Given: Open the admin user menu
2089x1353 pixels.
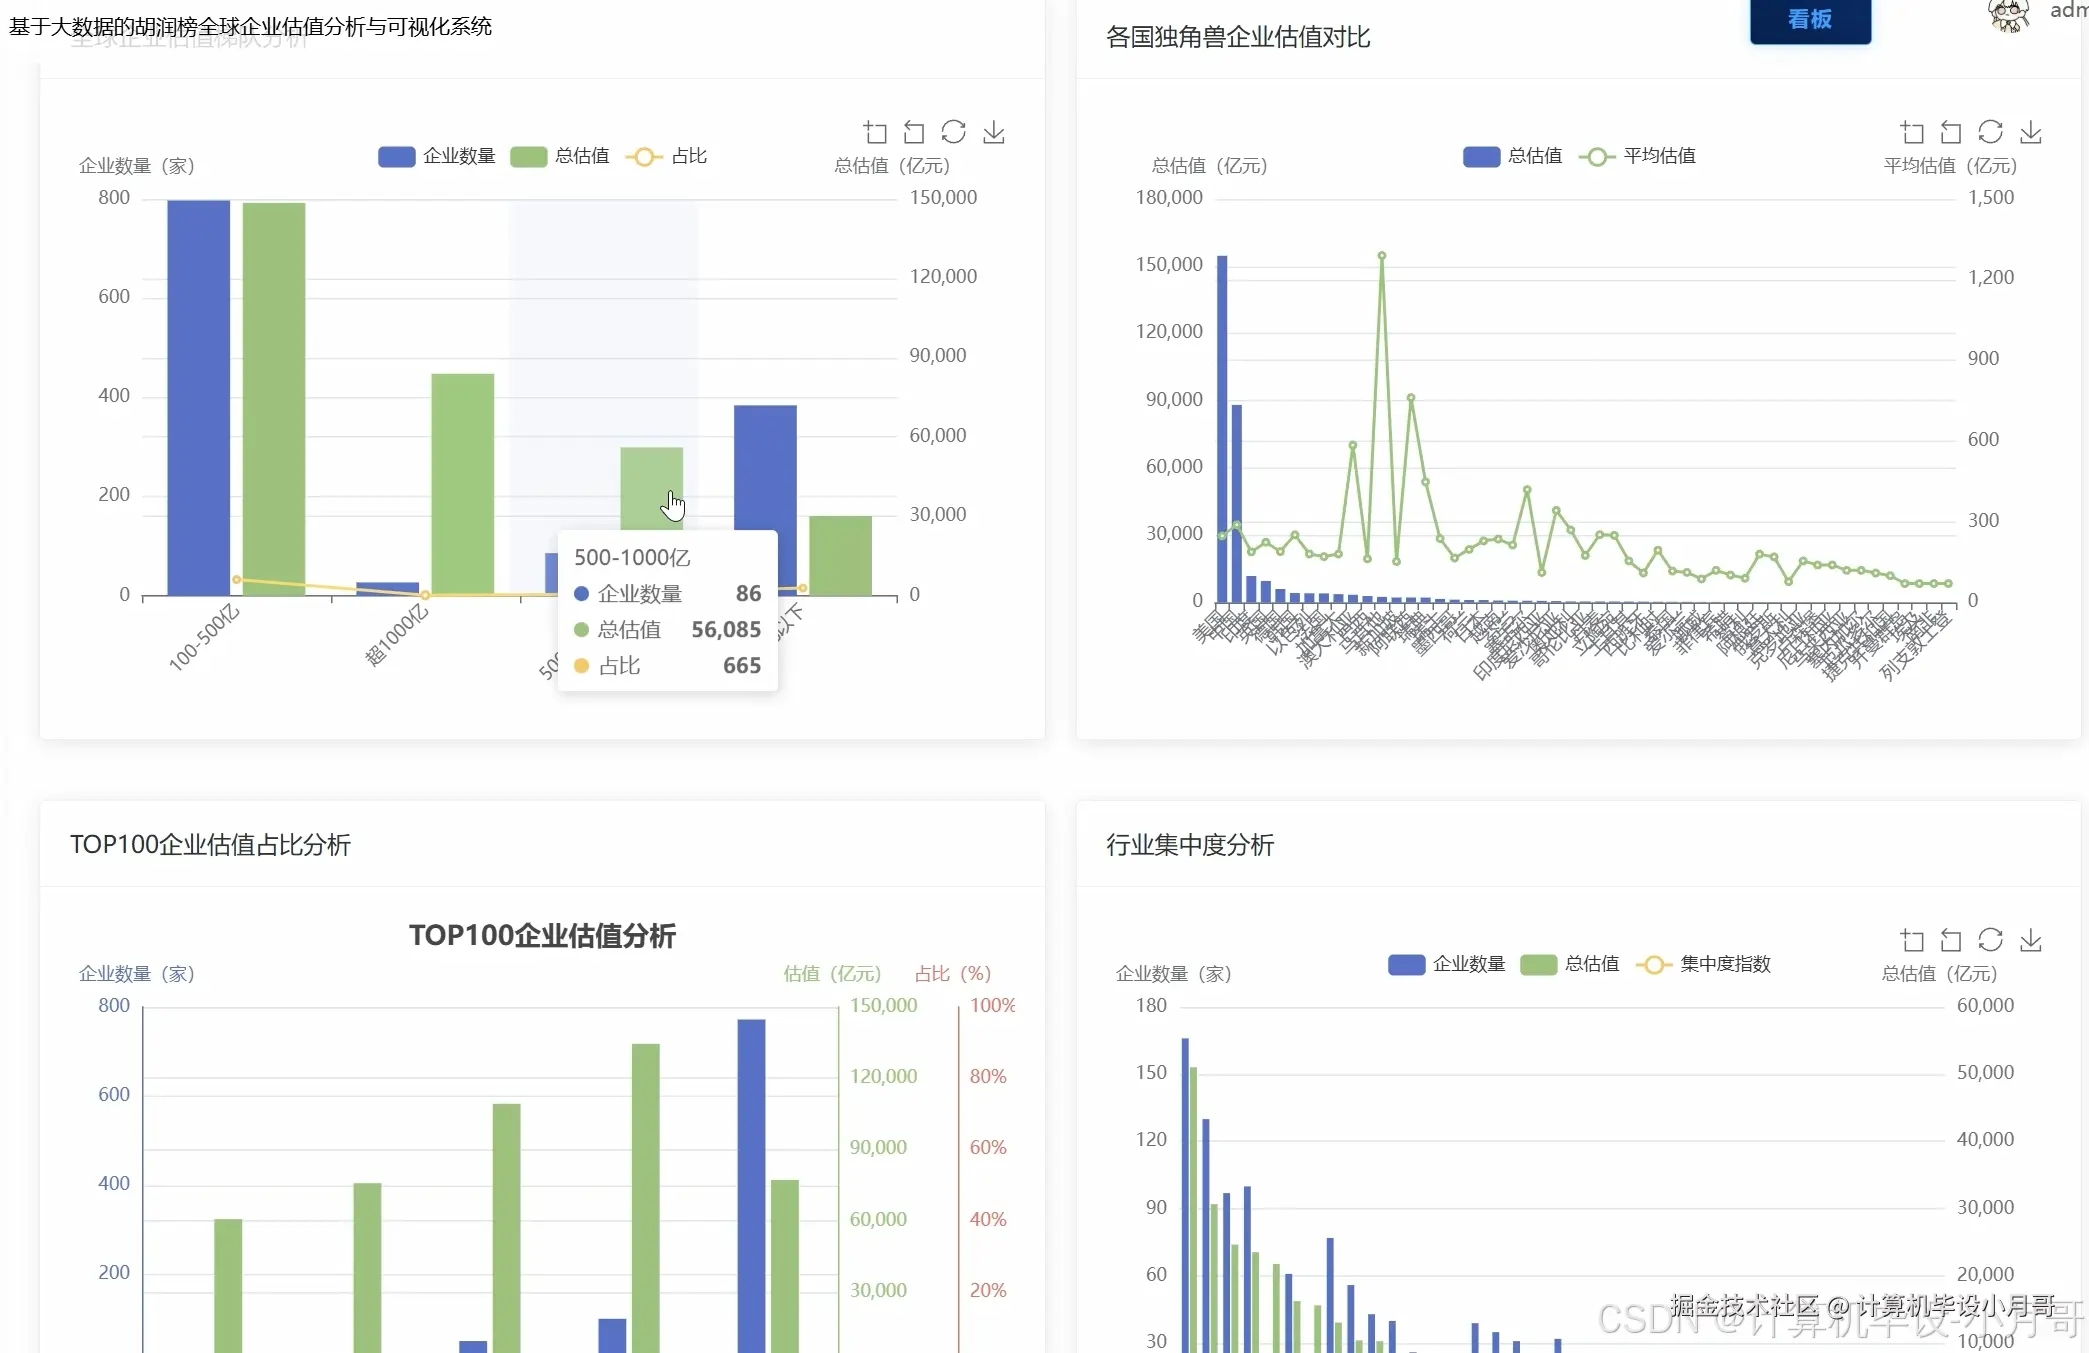Looking at the screenshot, I should coord(2068,12).
